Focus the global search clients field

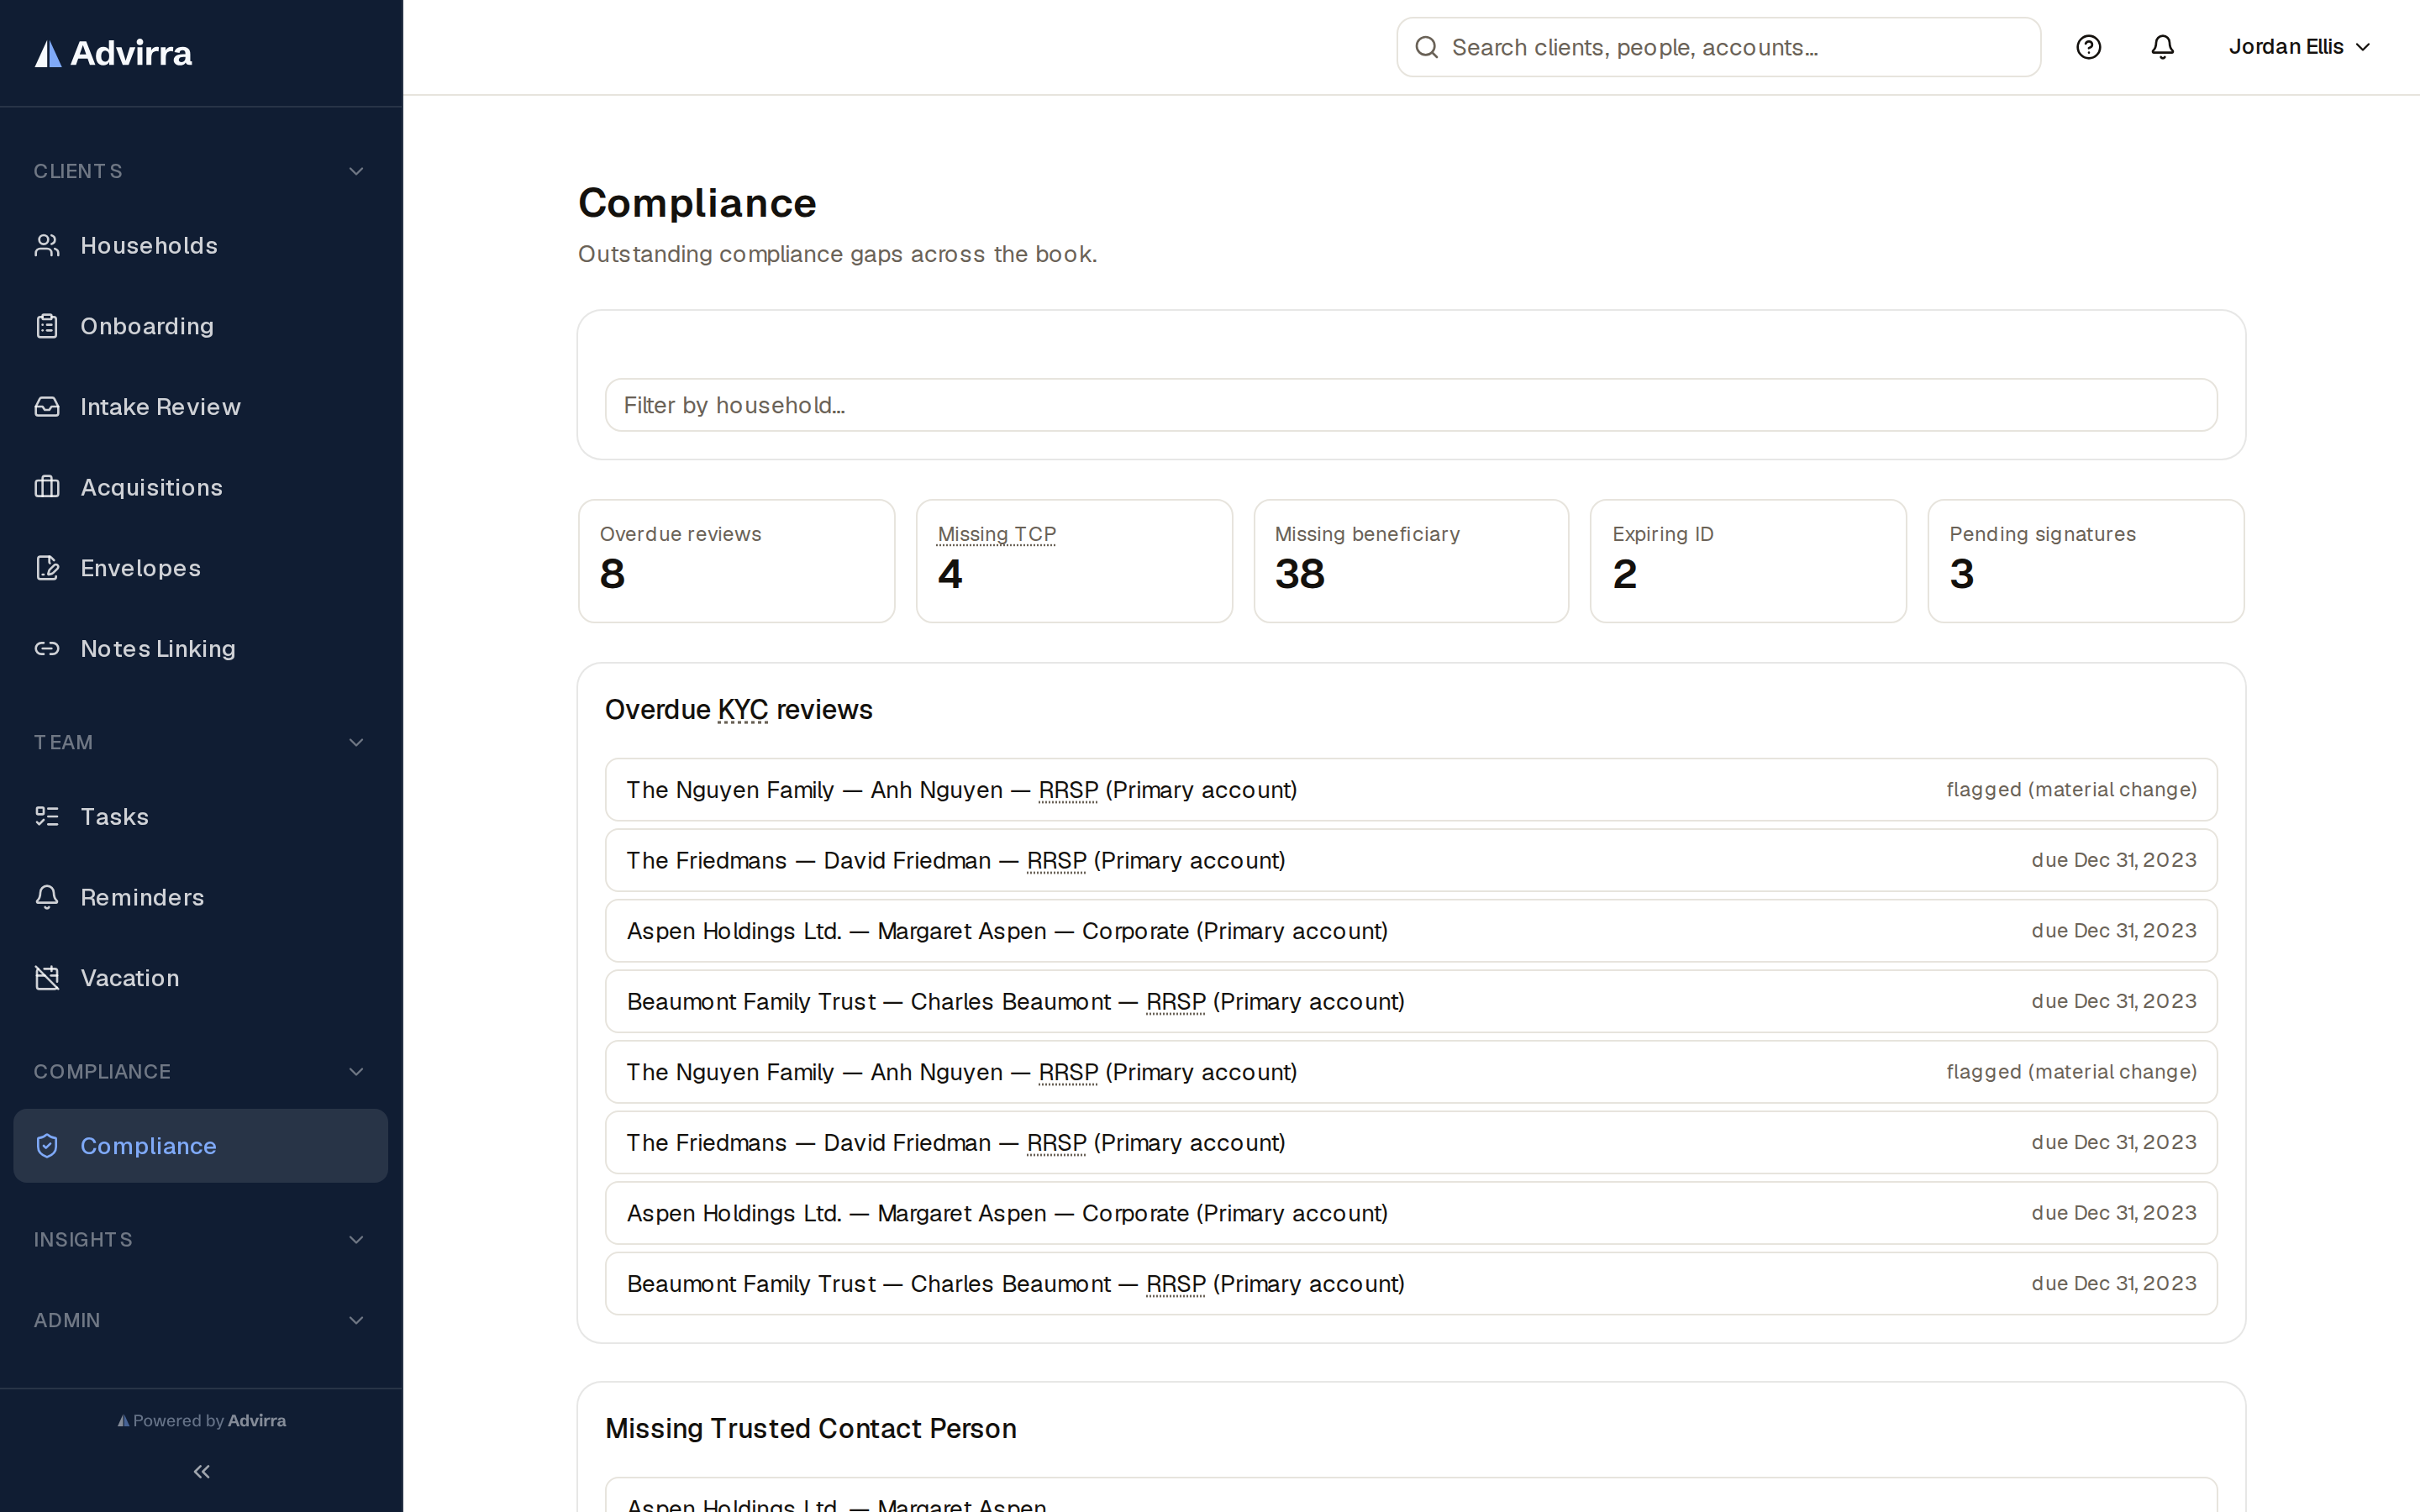[1718, 47]
